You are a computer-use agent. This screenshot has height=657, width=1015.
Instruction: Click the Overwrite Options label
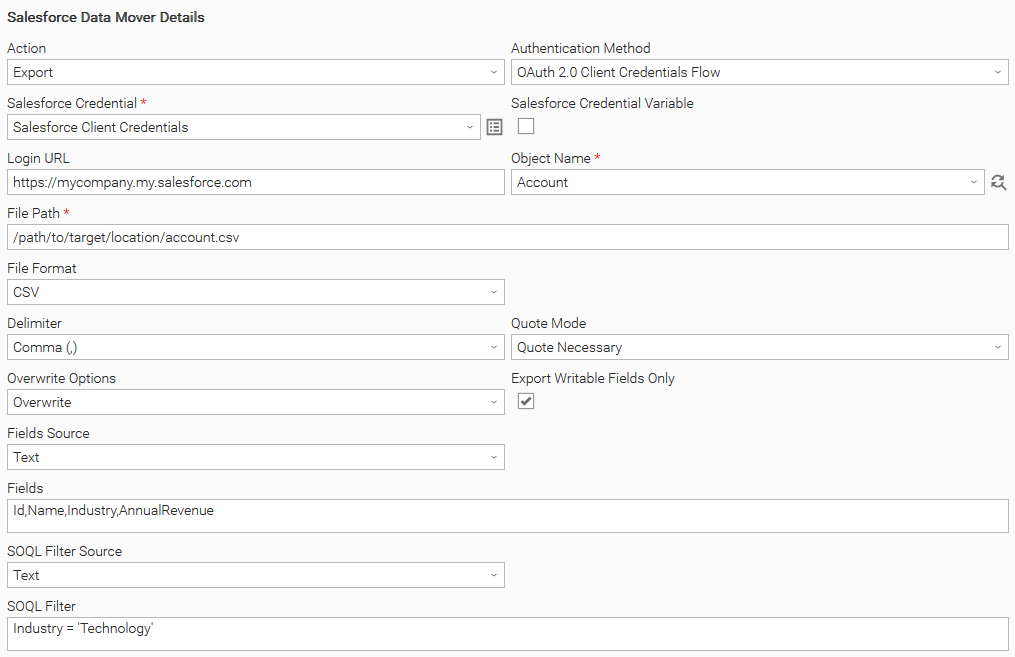(61, 379)
